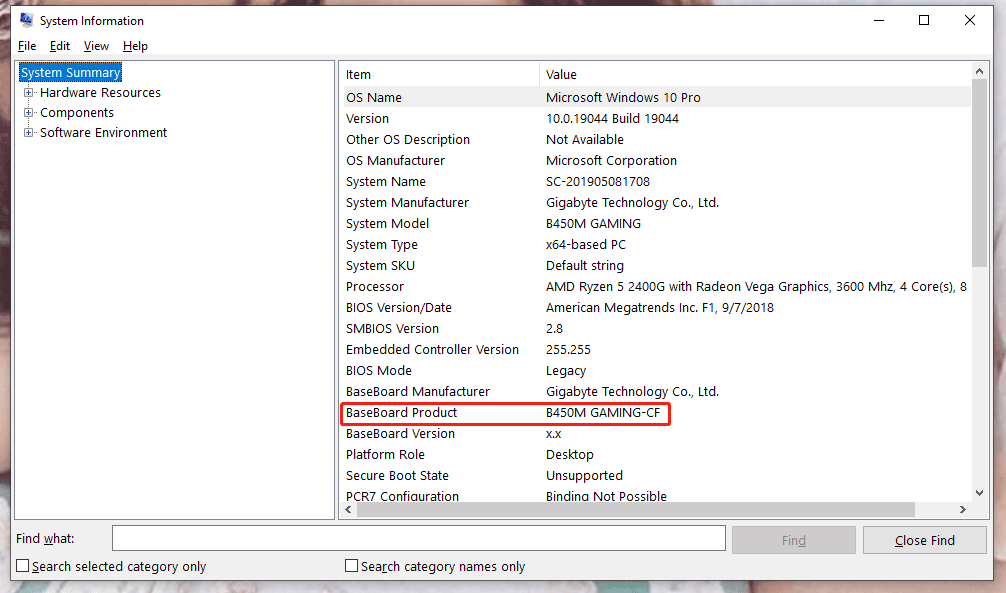
Task: Click the left arrow of the horizontal scrollbar
Action: click(x=348, y=510)
